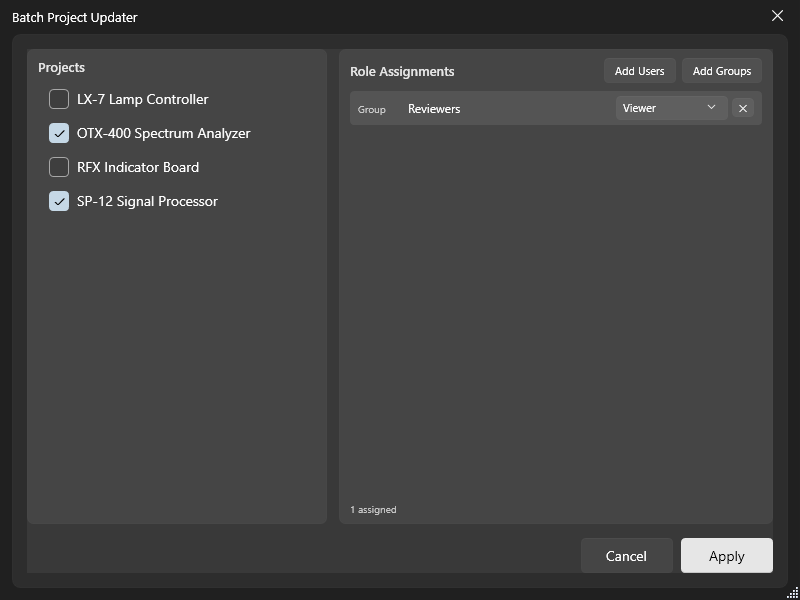Deselect the SP-12 Signal Processor checkbox
This screenshot has height=600, width=800.
pyautogui.click(x=59, y=201)
